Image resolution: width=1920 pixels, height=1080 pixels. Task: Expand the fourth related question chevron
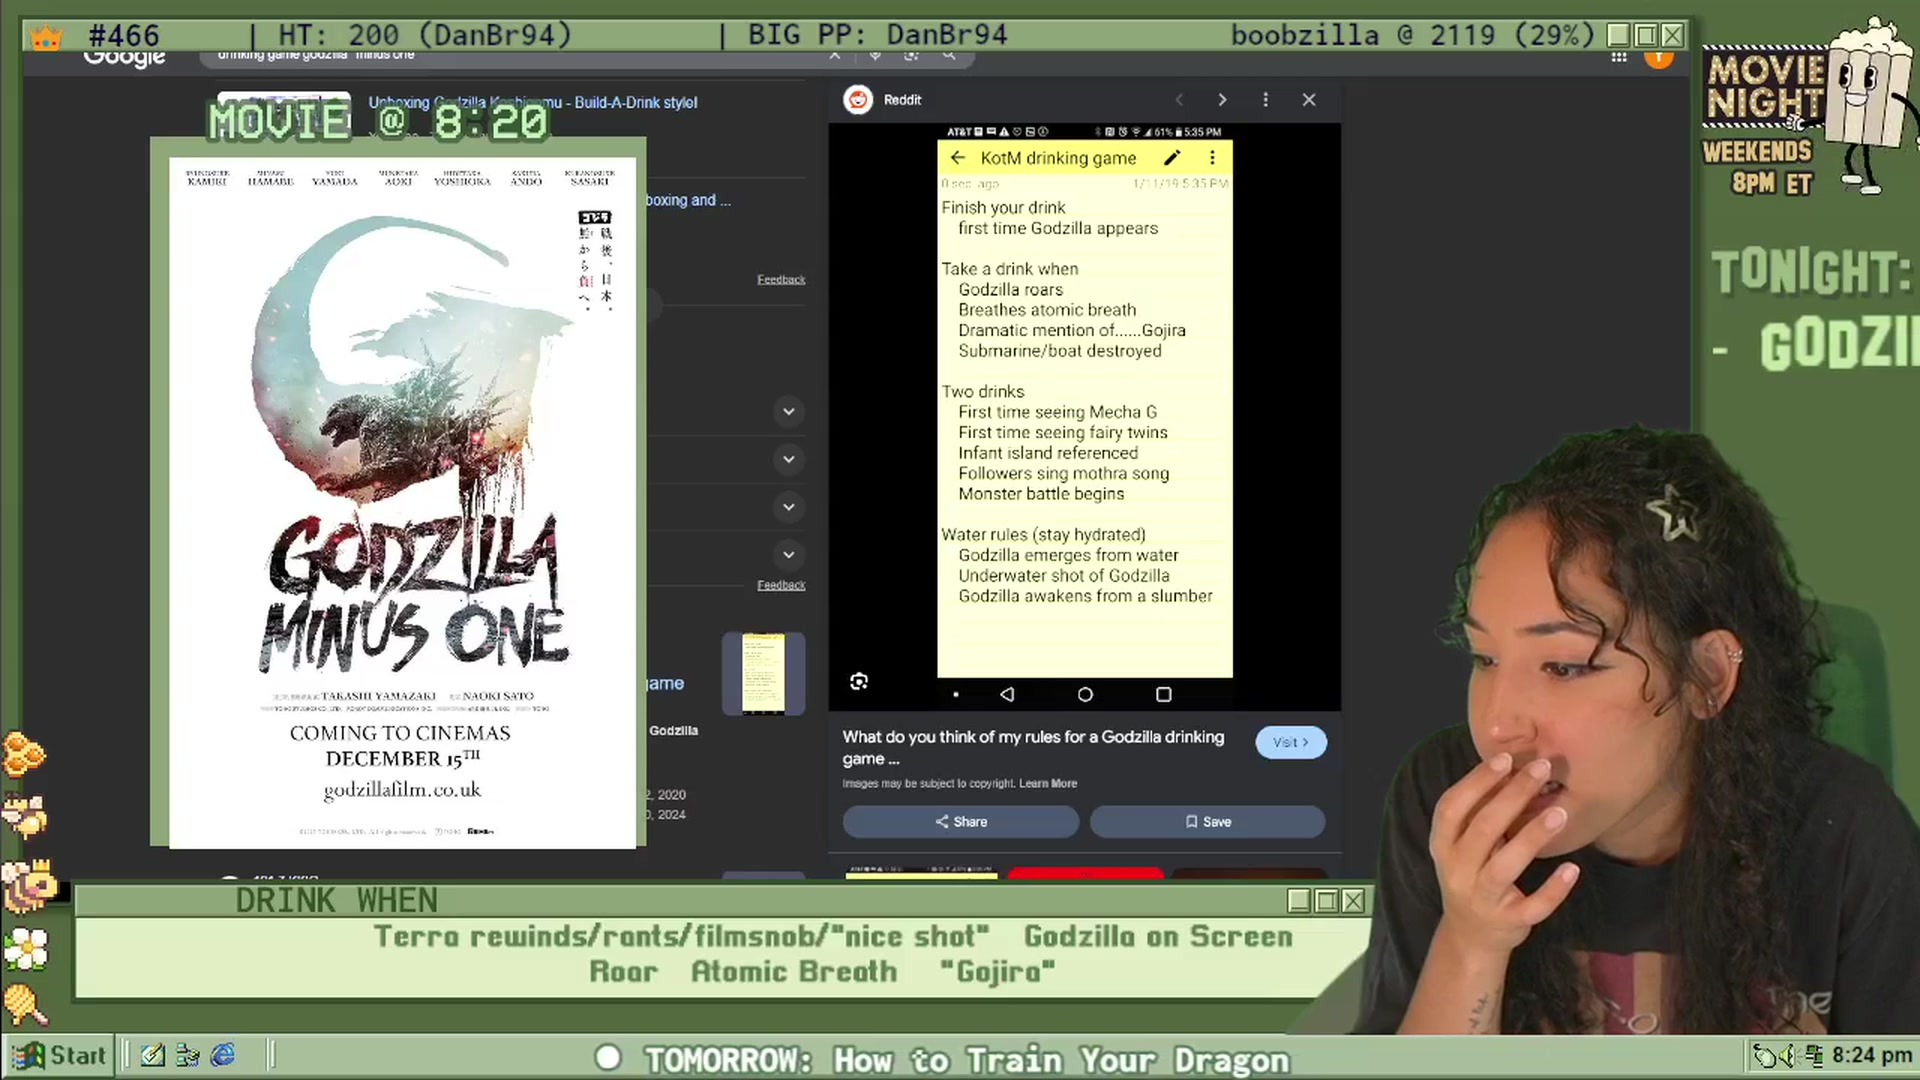789,554
